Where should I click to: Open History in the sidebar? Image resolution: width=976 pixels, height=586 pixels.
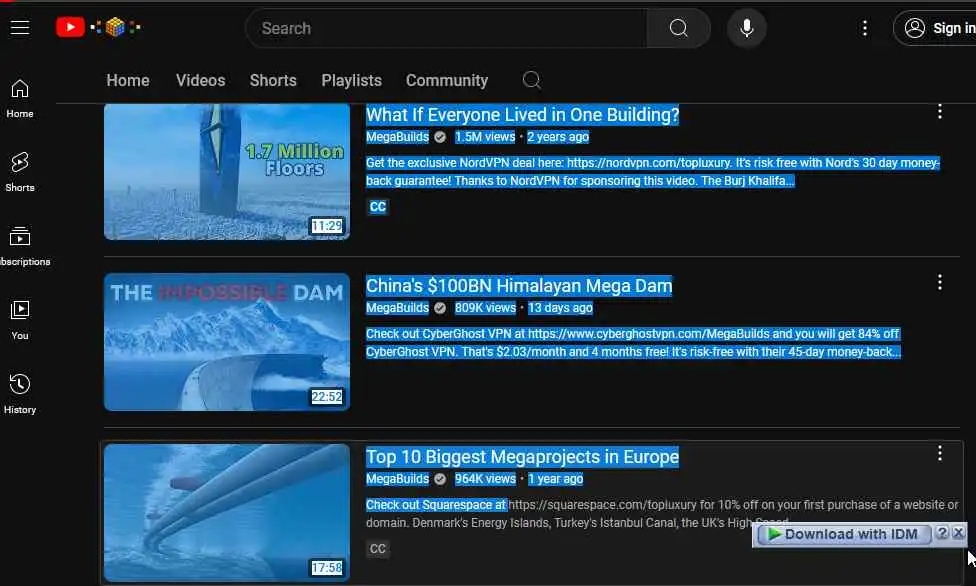point(20,395)
